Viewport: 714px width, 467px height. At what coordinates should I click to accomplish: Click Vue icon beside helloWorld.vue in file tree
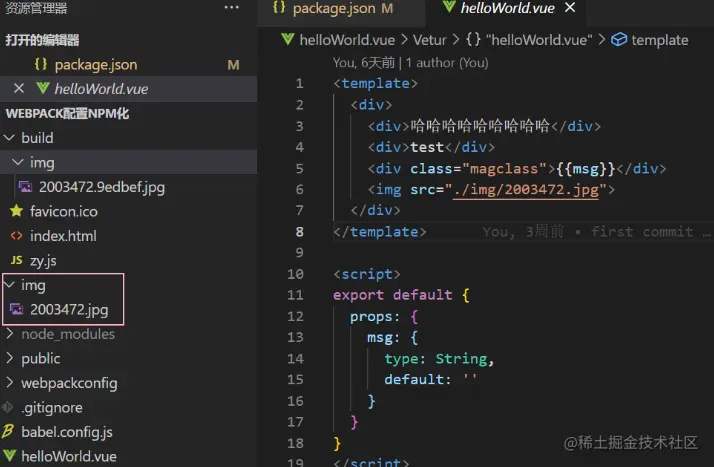pos(10,456)
